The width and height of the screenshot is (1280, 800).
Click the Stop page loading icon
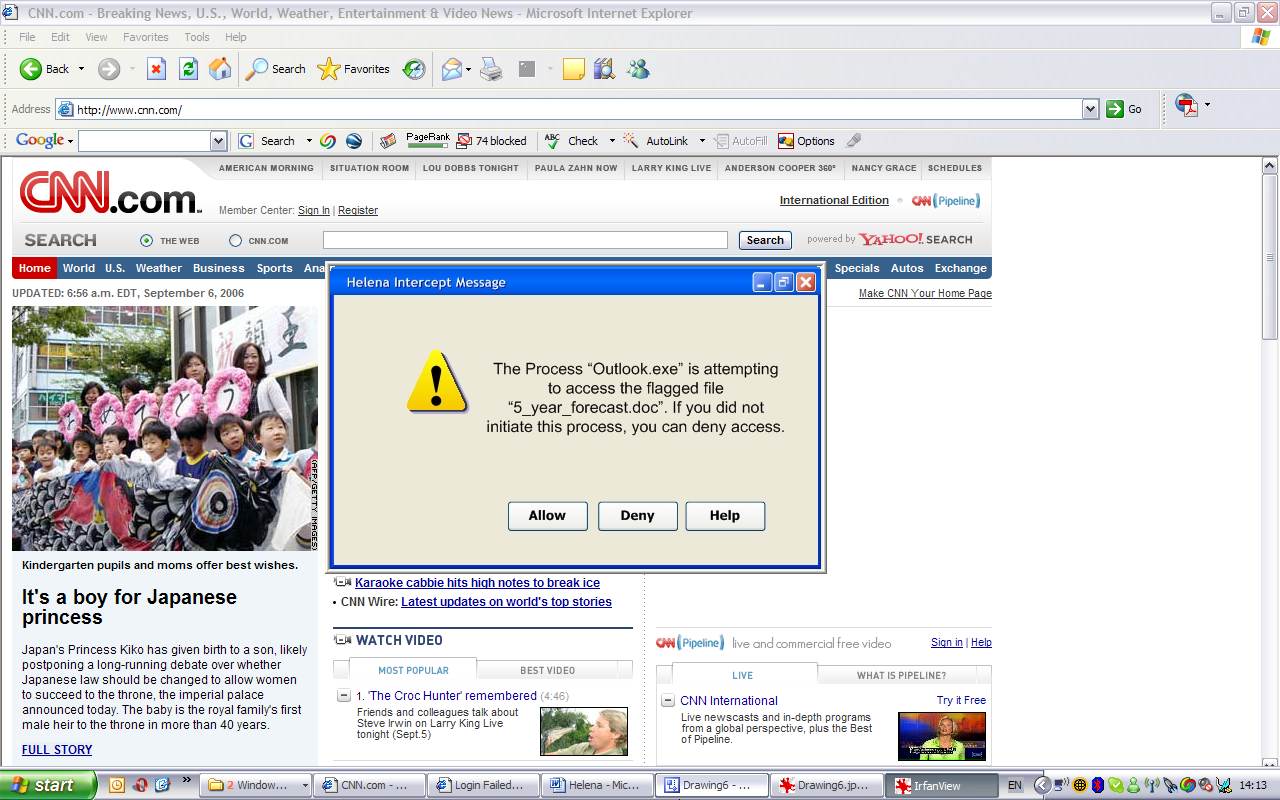156,69
